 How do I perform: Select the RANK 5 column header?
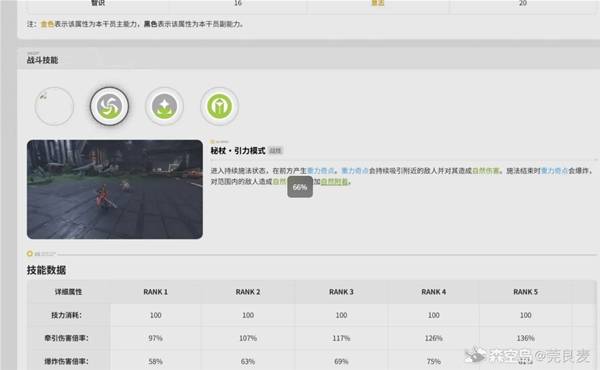(525, 292)
